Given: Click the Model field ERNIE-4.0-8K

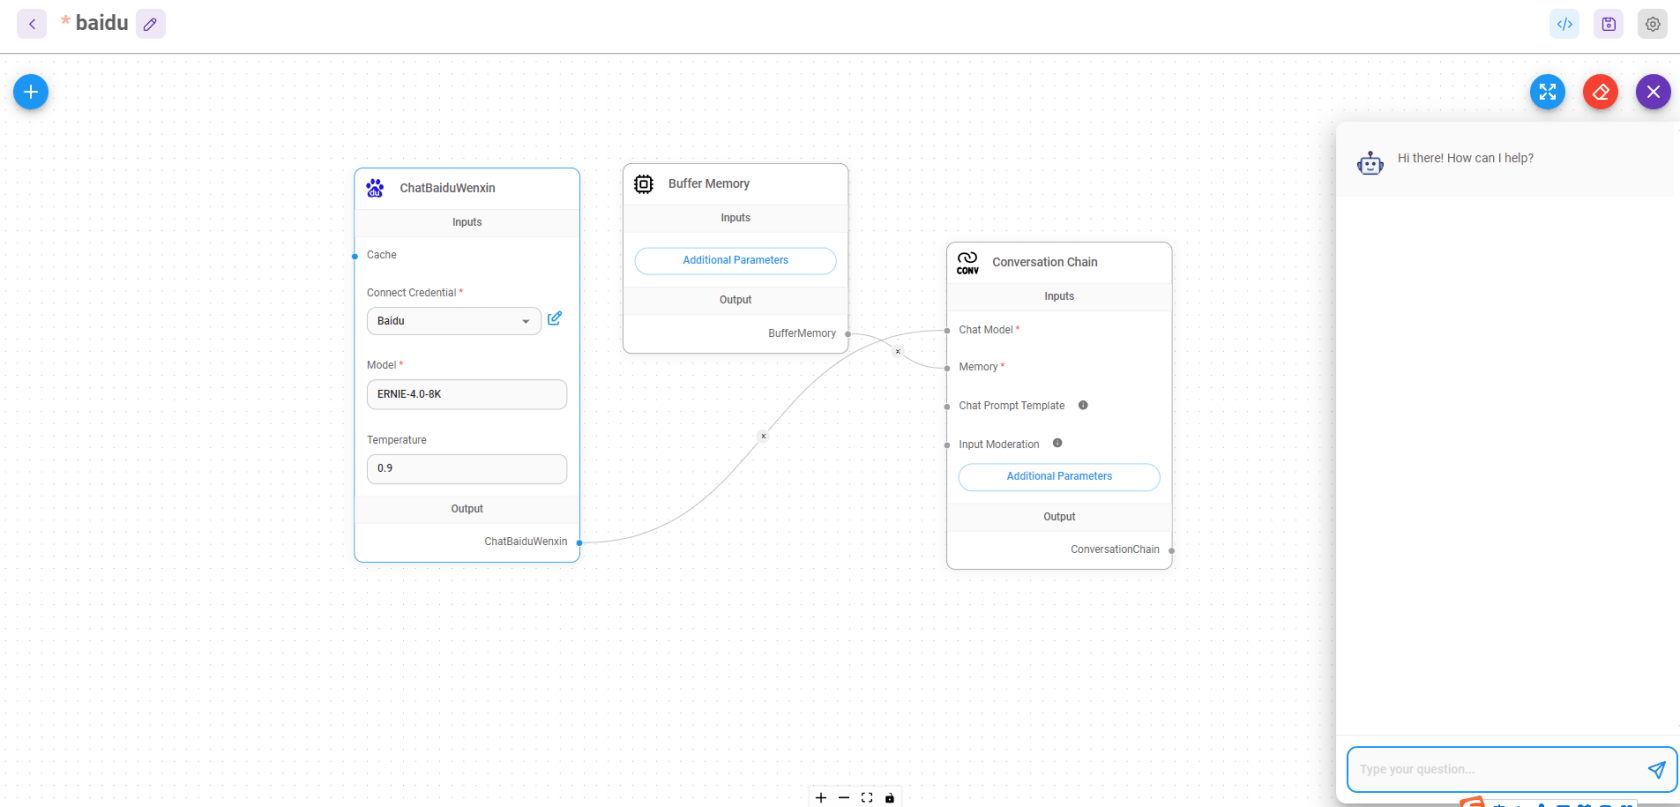Looking at the screenshot, I should [x=467, y=394].
